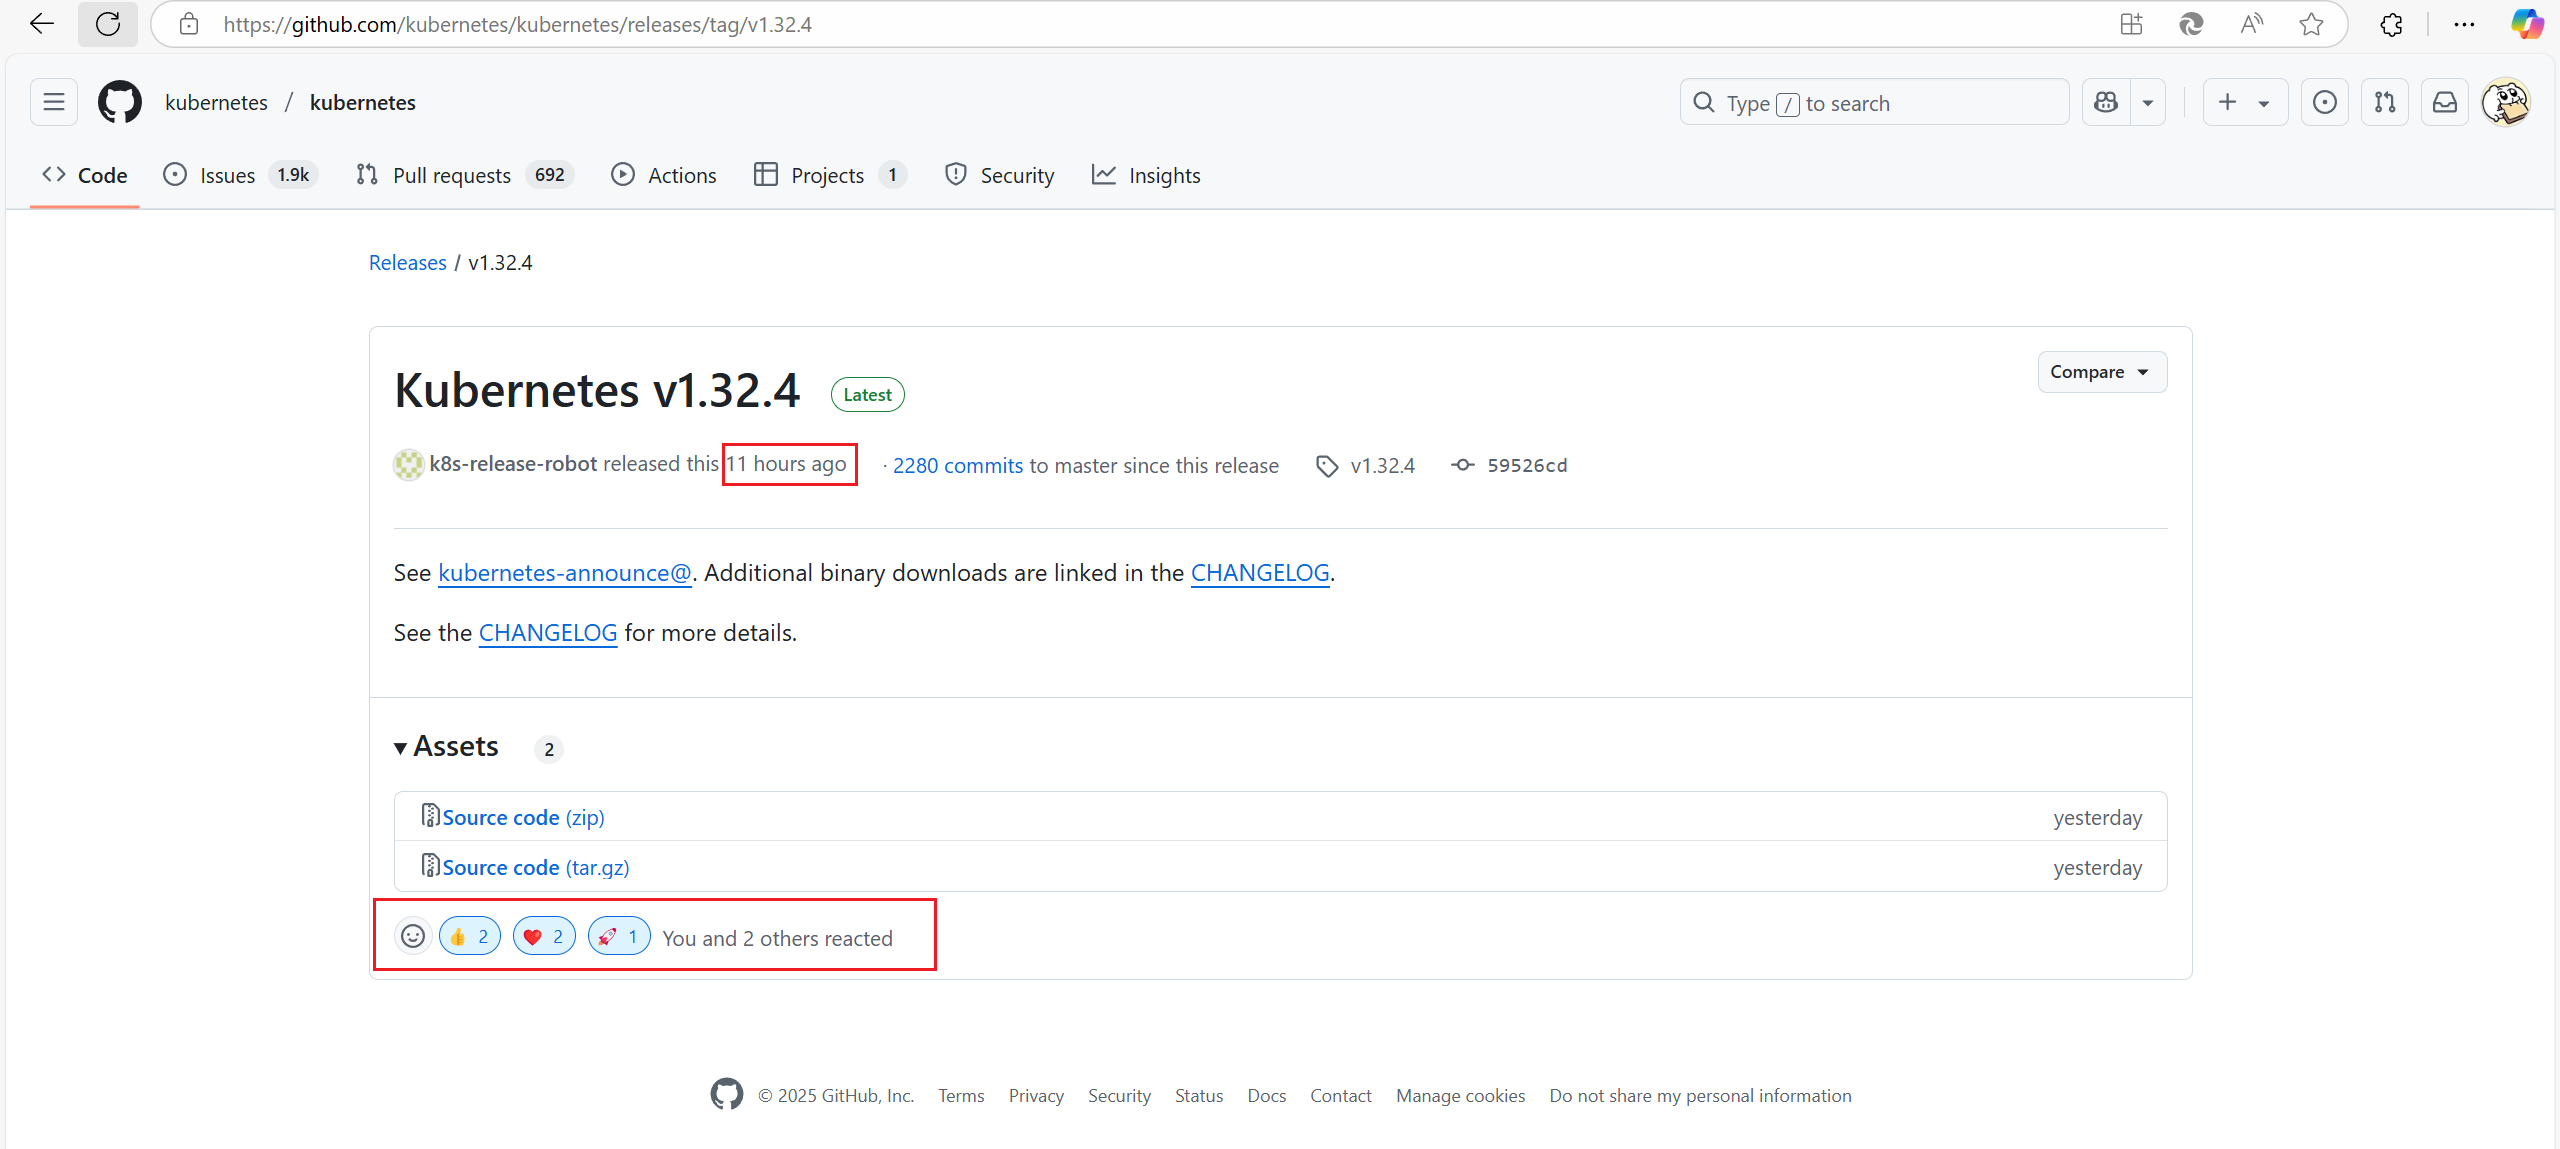
Task: Click the browser refresh button
Action: [108, 24]
